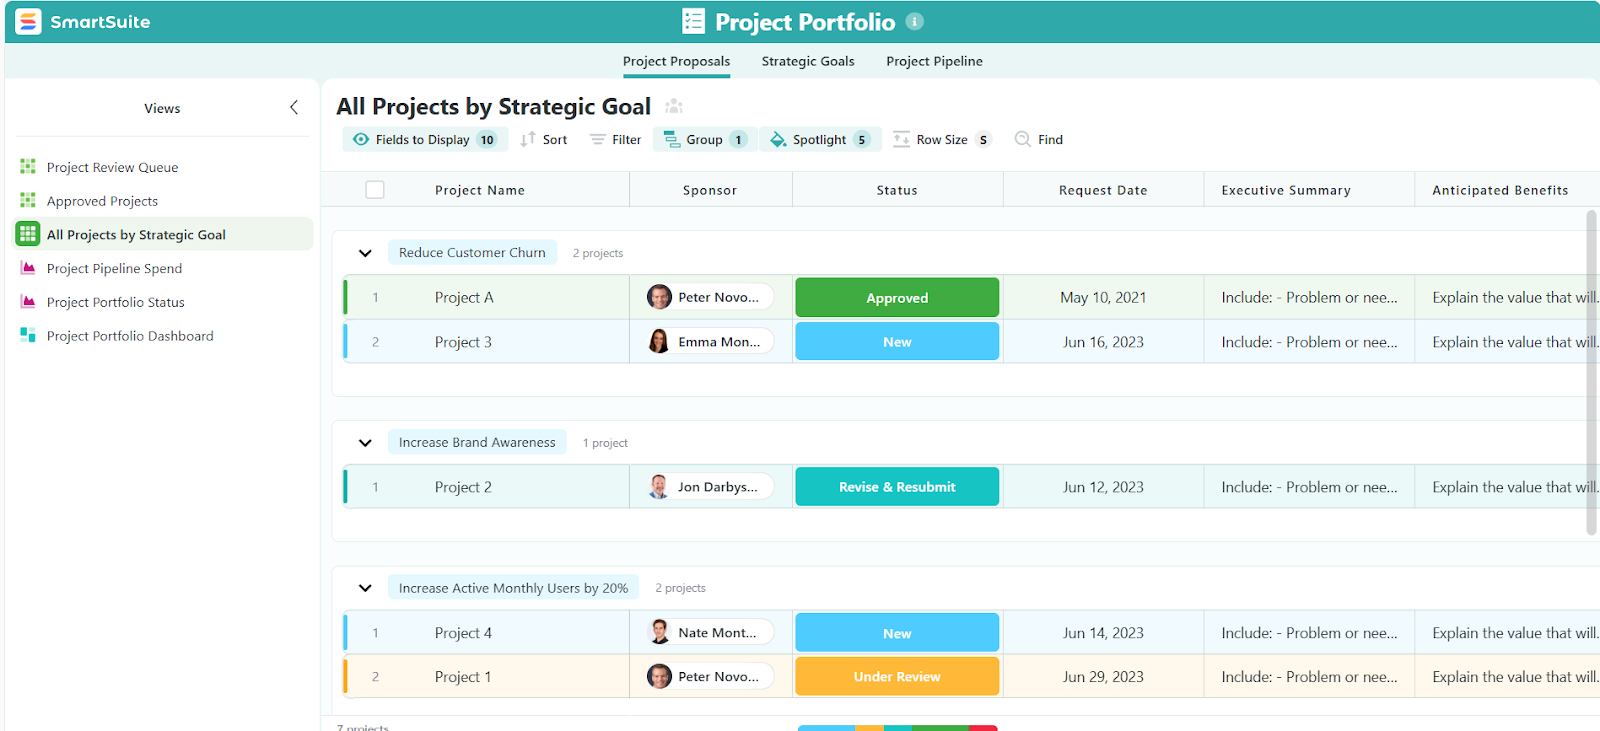Toggle the select-all checkbox in header
The width and height of the screenshot is (1600, 731).
[375, 189]
